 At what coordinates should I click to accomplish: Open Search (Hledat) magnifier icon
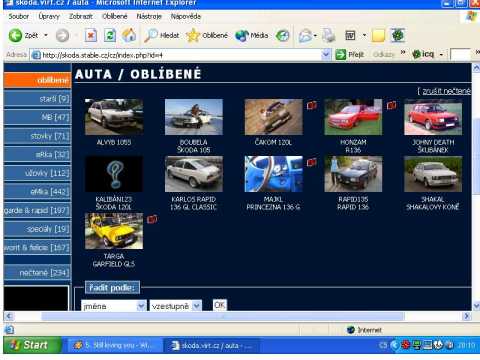tap(151, 35)
